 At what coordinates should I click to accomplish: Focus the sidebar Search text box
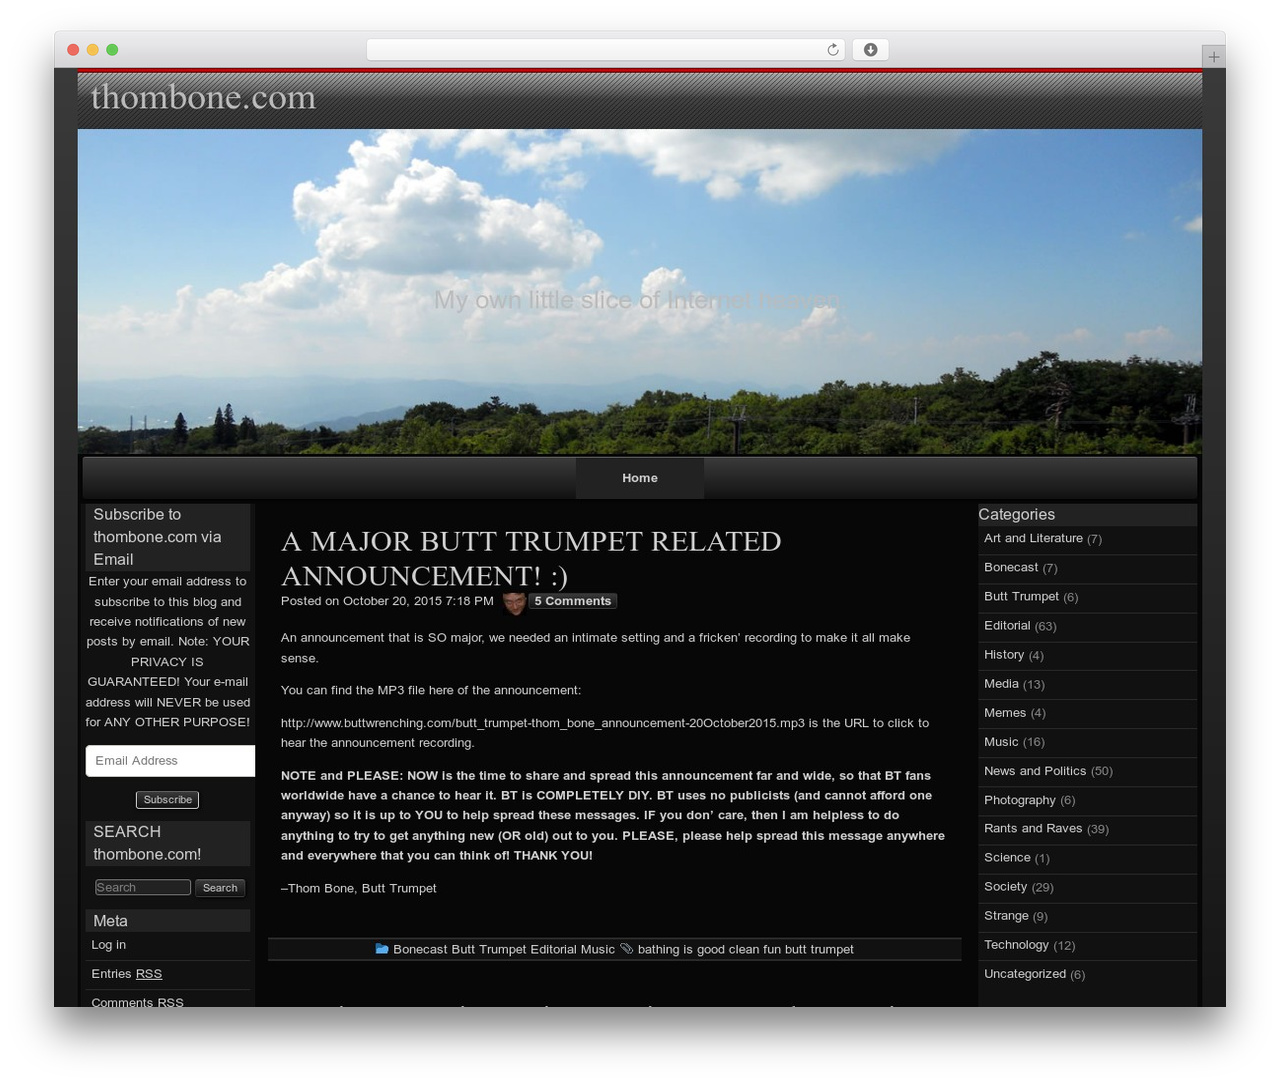[143, 888]
